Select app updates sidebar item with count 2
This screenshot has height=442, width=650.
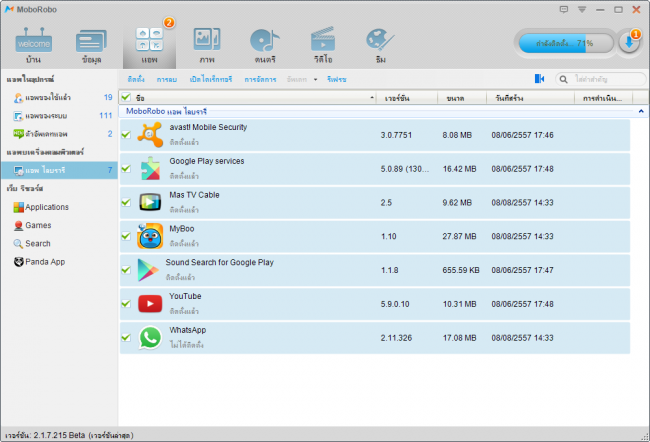(60, 134)
